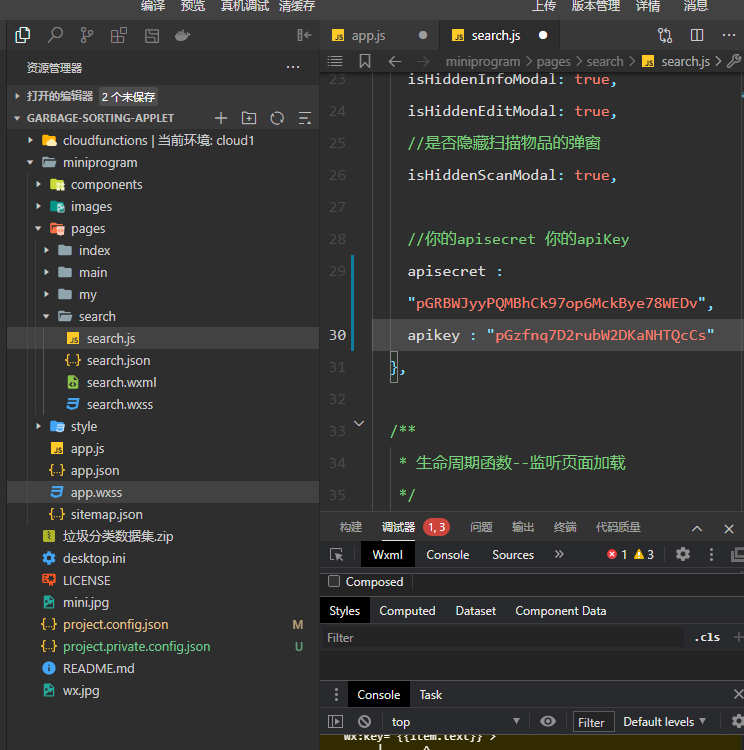The image size is (744, 750).
Task: Click the error count badge
Action: tap(617, 554)
